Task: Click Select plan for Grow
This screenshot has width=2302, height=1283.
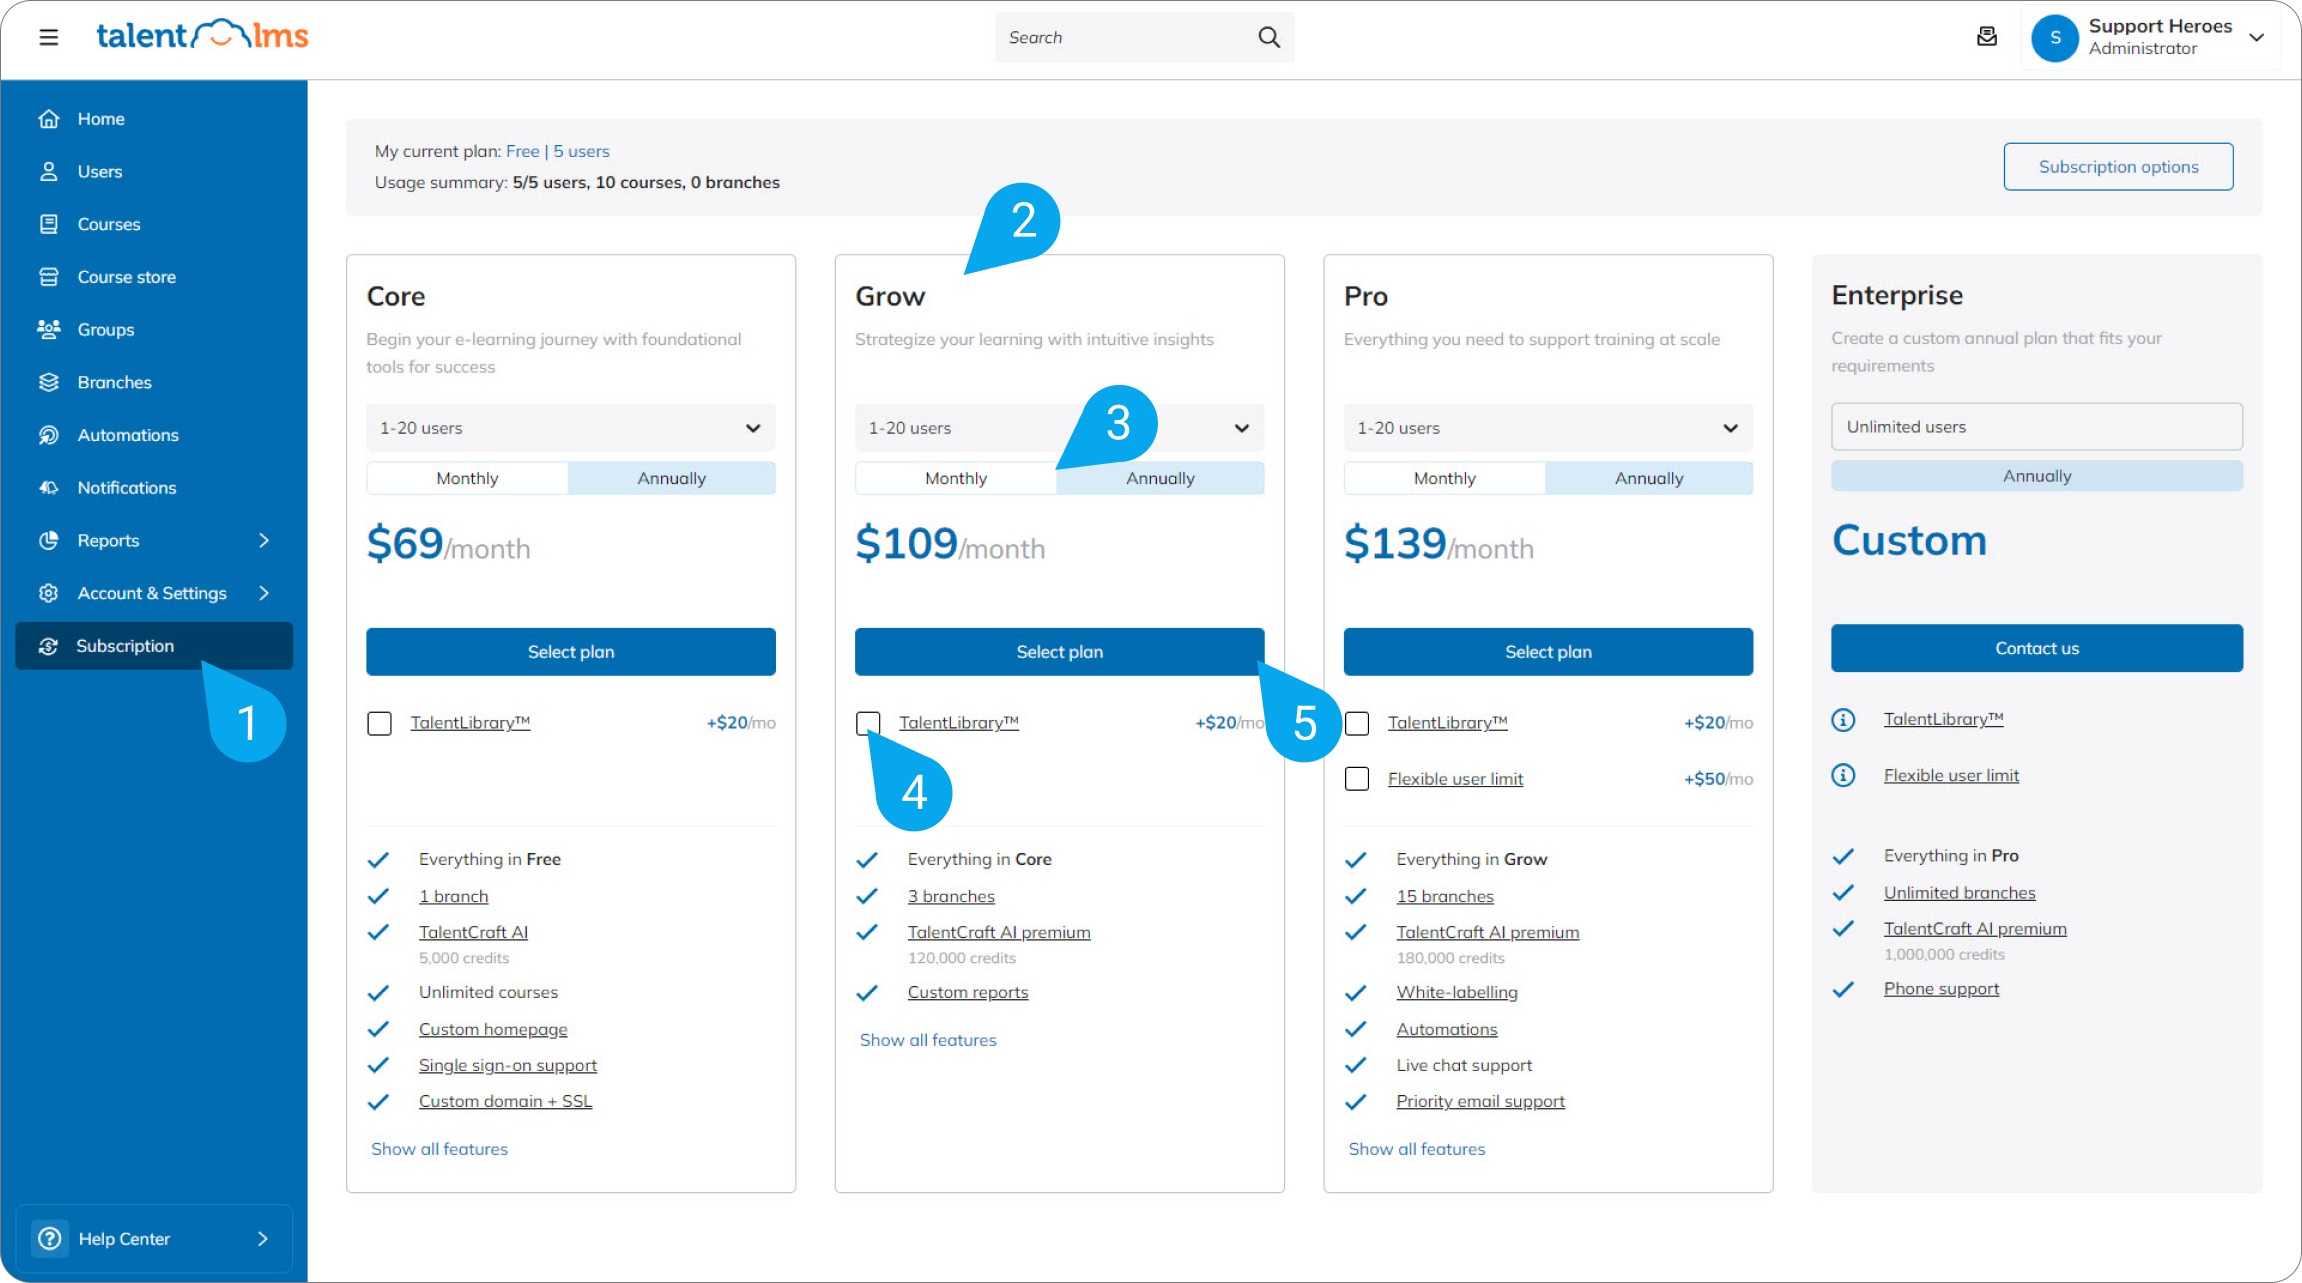Action: coord(1059,651)
